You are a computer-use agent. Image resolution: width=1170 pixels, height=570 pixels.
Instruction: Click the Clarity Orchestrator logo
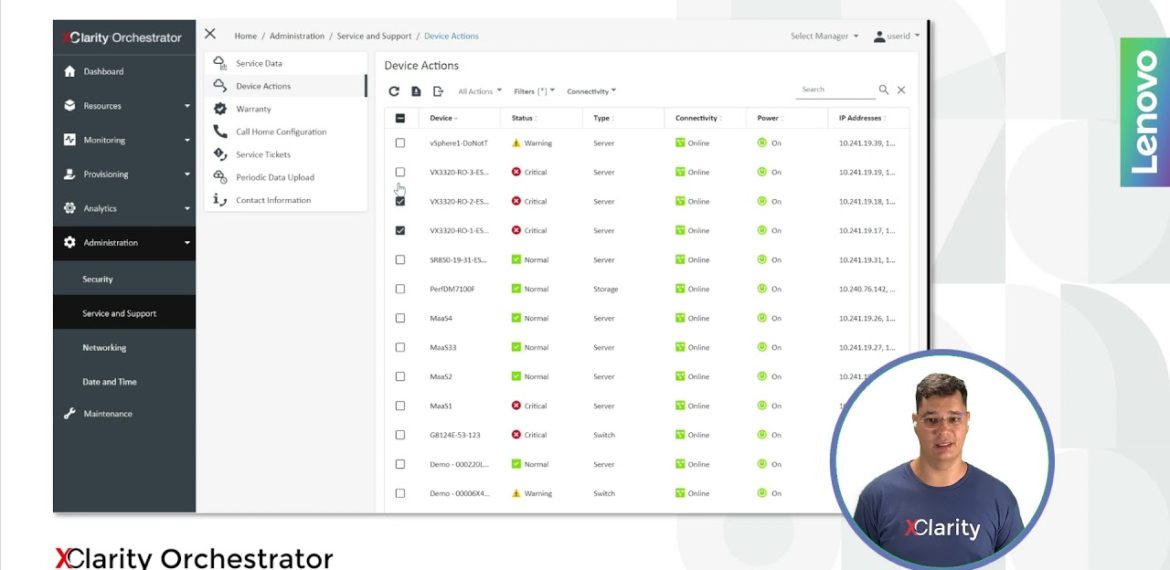point(123,37)
